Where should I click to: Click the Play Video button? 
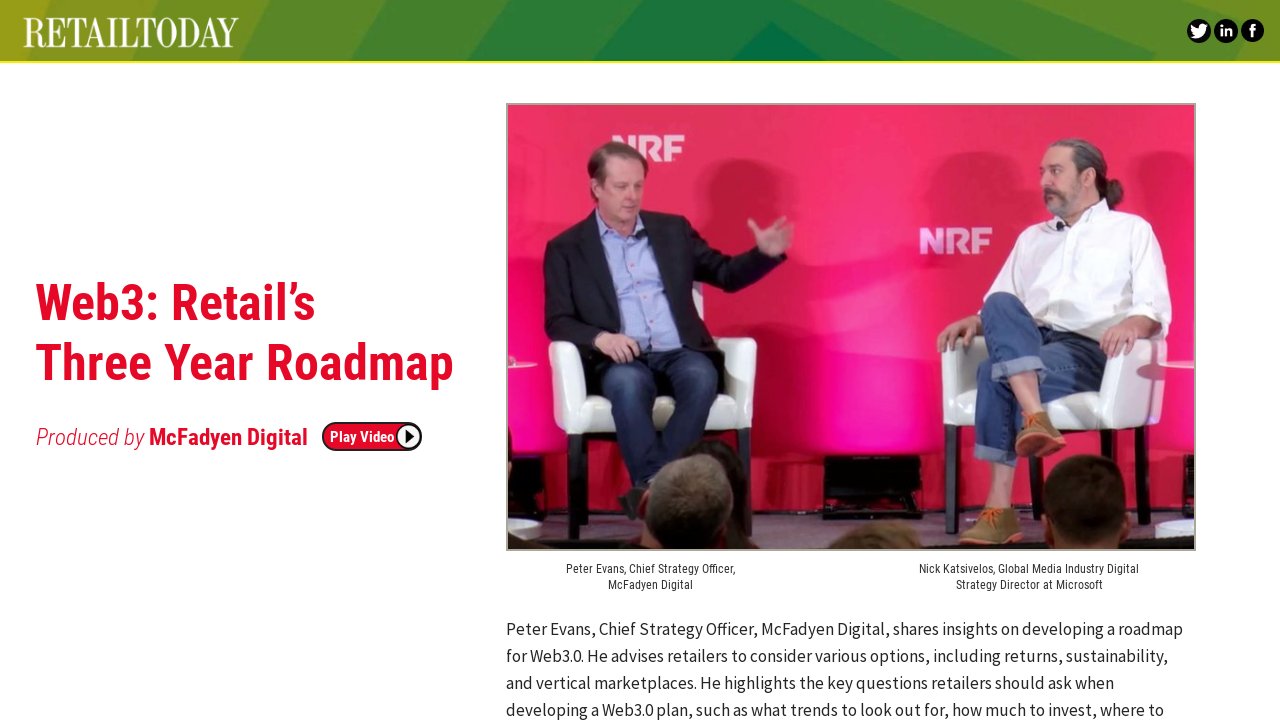click(371, 436)
